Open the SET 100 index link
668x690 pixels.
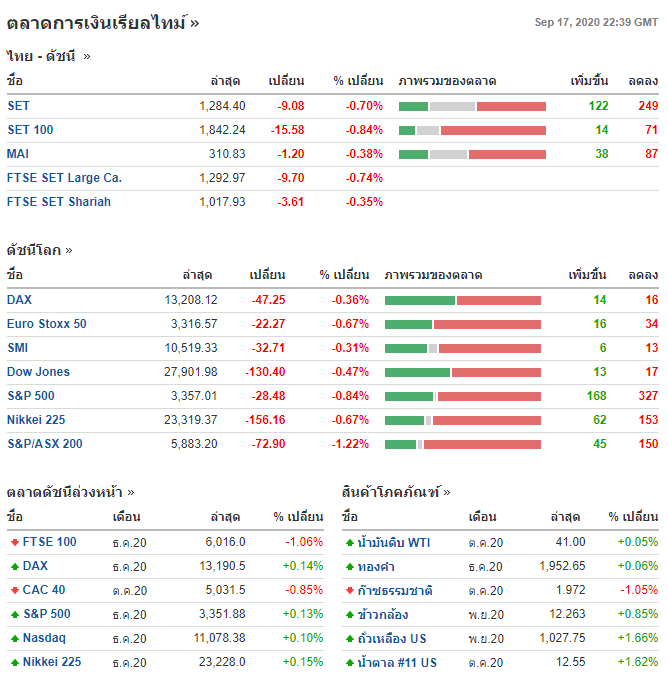[30, 130]
